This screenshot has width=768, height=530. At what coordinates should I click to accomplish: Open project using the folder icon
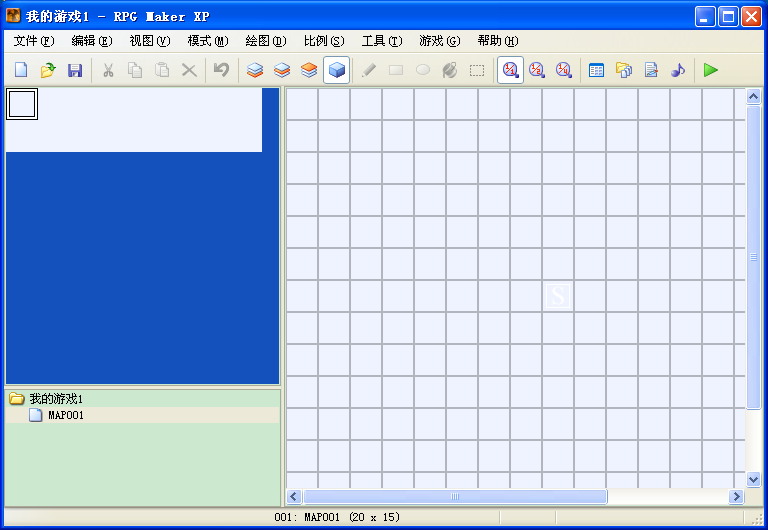(x=48, y=70)
